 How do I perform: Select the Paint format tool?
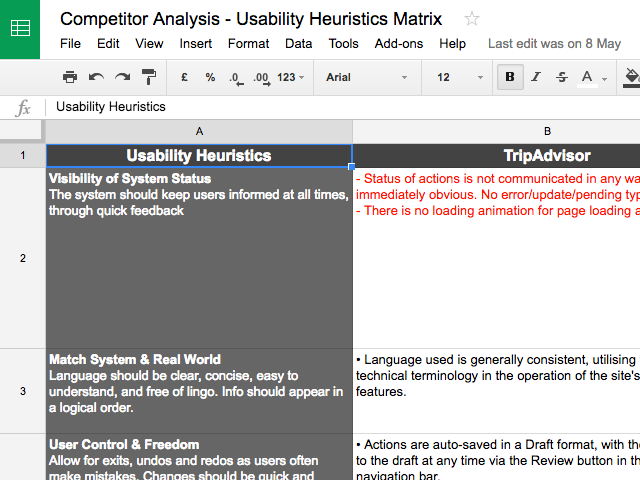(149, 77)
